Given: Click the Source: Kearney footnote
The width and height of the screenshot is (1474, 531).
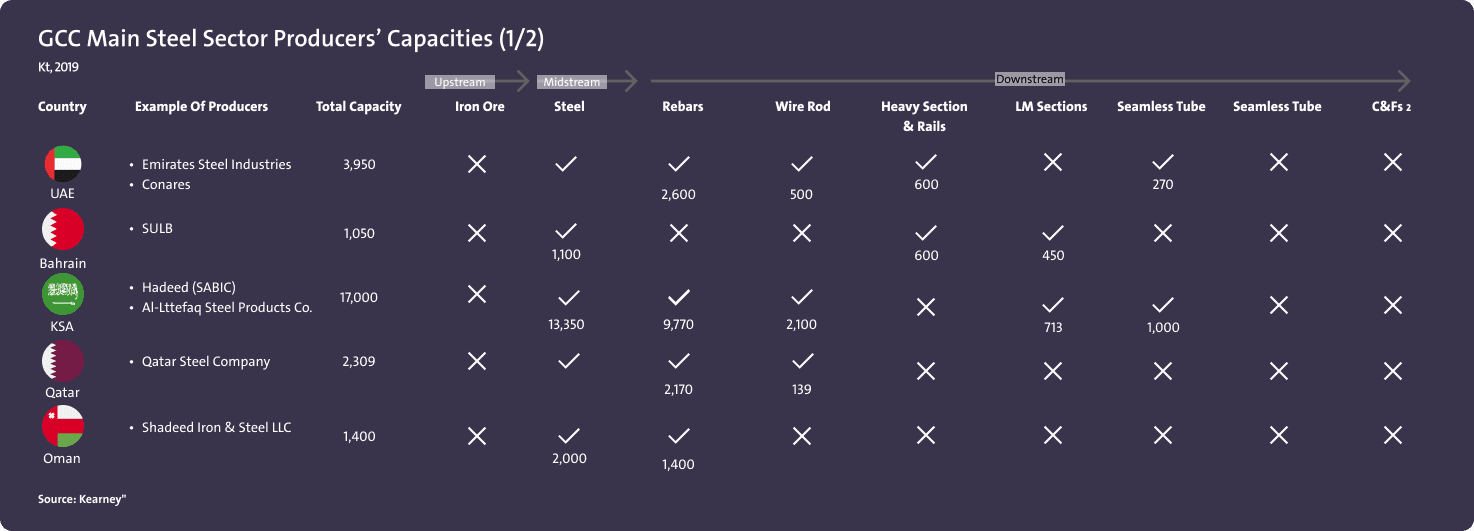Looking at the screenshot, I should [x=82, y=497].
